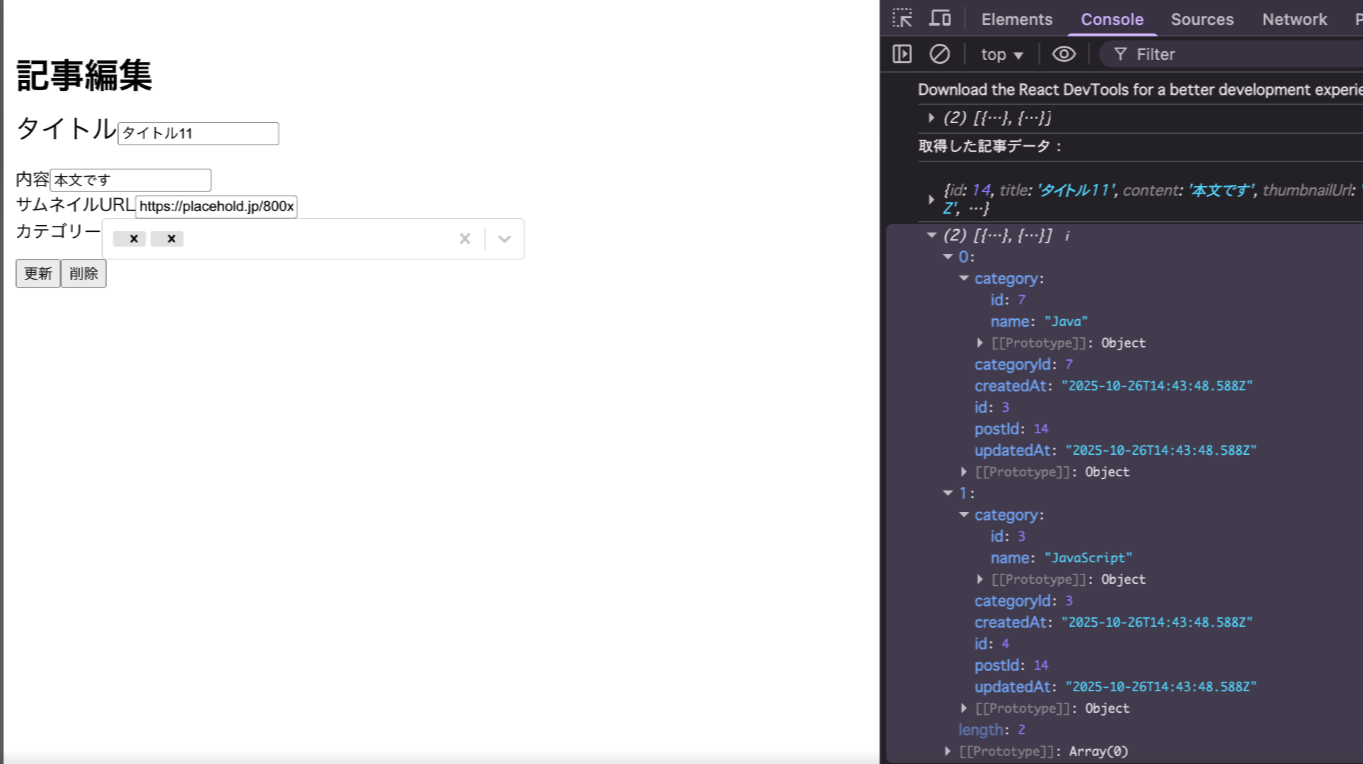Open the console sidebar panel icon
The width and height of the screenshot is (1363, 764).
[901, 54]
